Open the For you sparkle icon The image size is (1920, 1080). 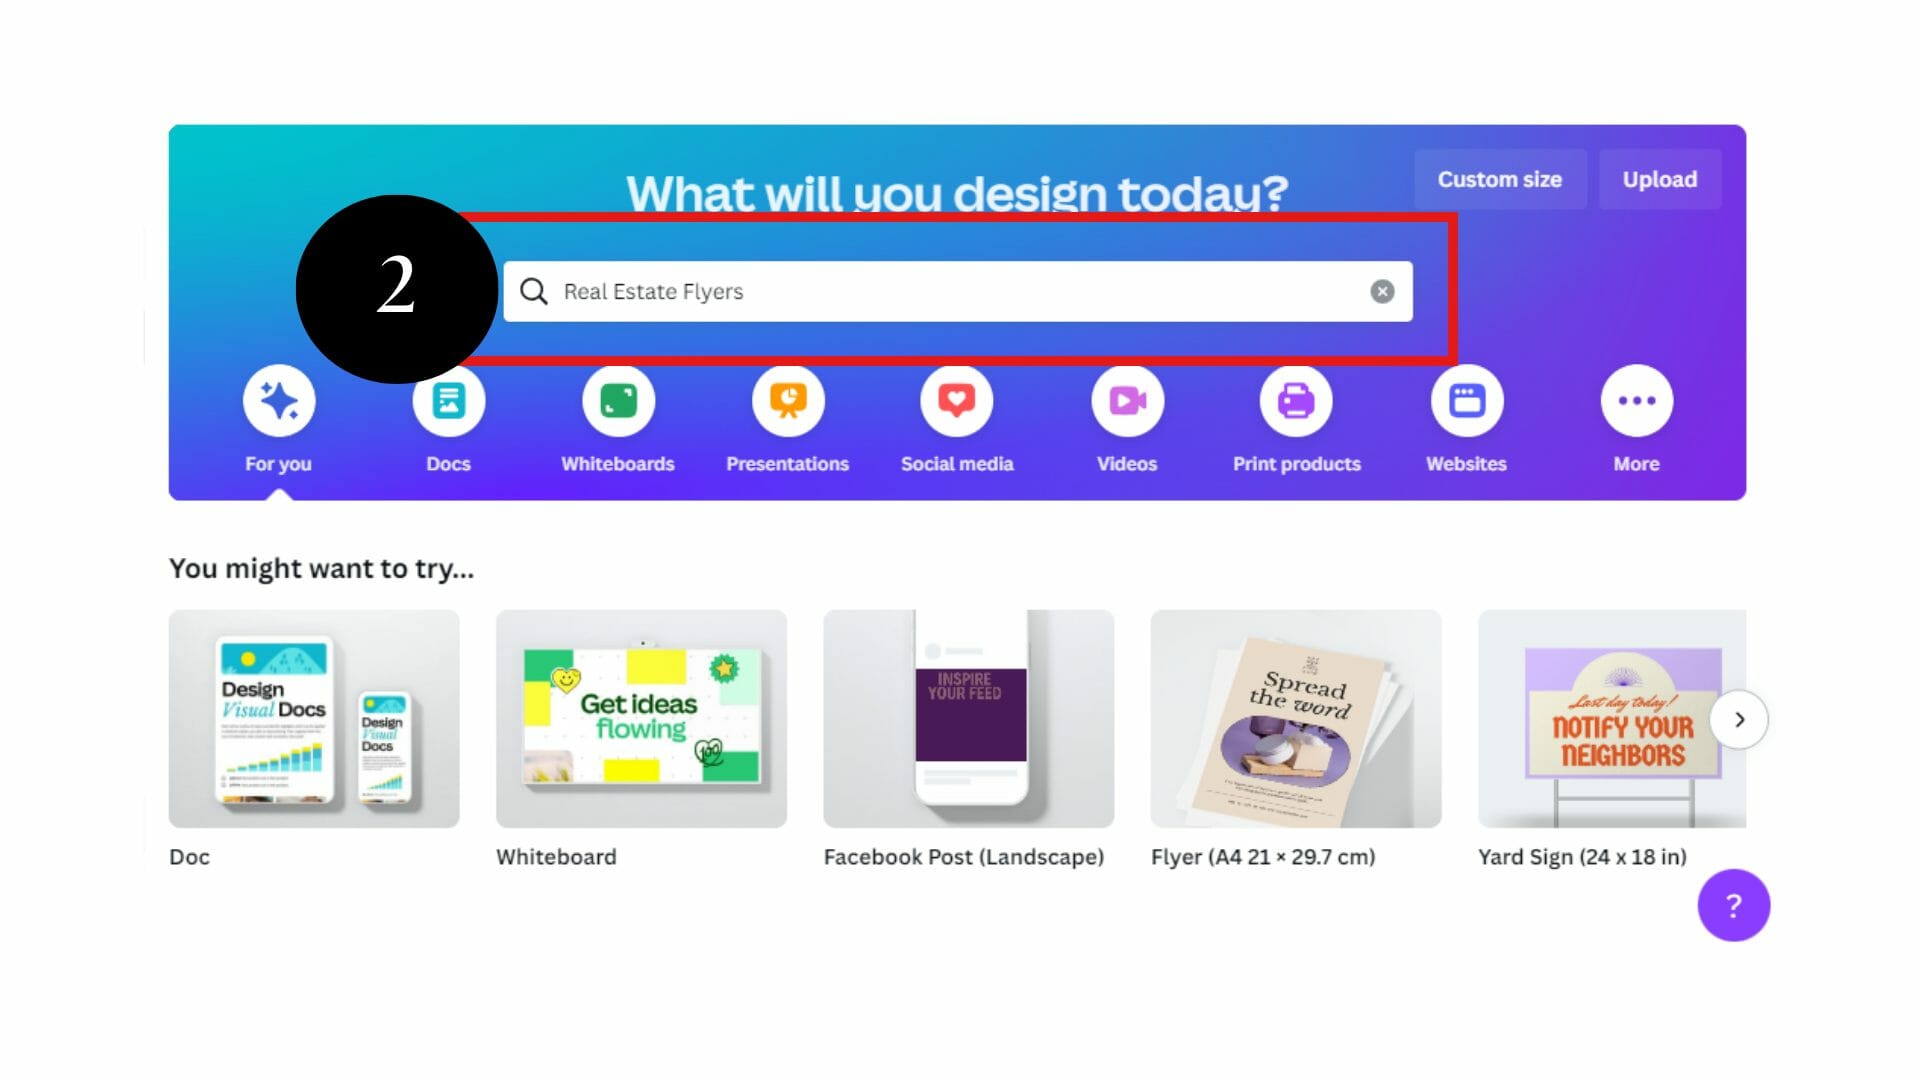click(x=279, y=401)
